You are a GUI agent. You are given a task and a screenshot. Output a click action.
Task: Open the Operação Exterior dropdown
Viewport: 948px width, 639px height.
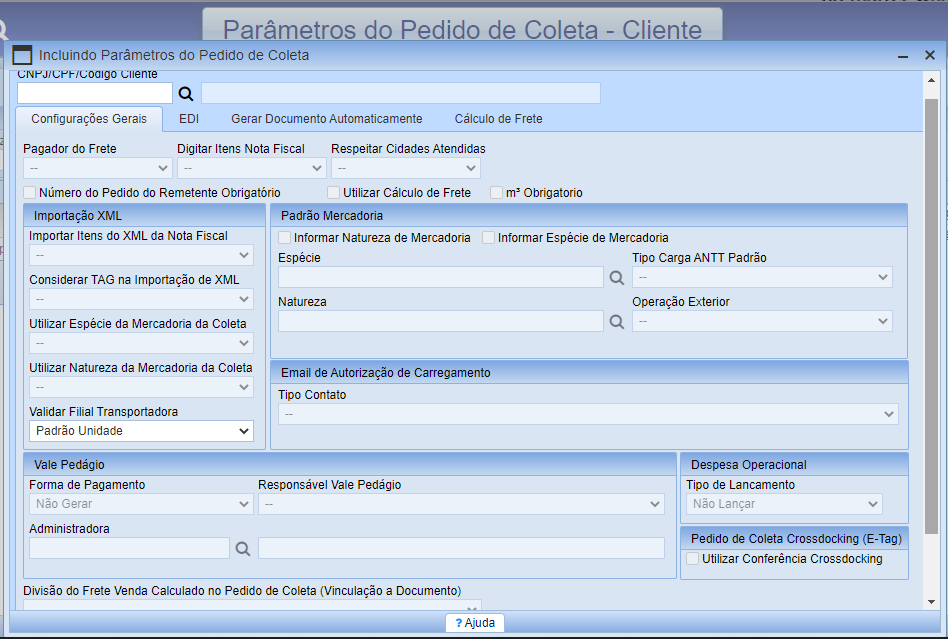coord(762,322)
